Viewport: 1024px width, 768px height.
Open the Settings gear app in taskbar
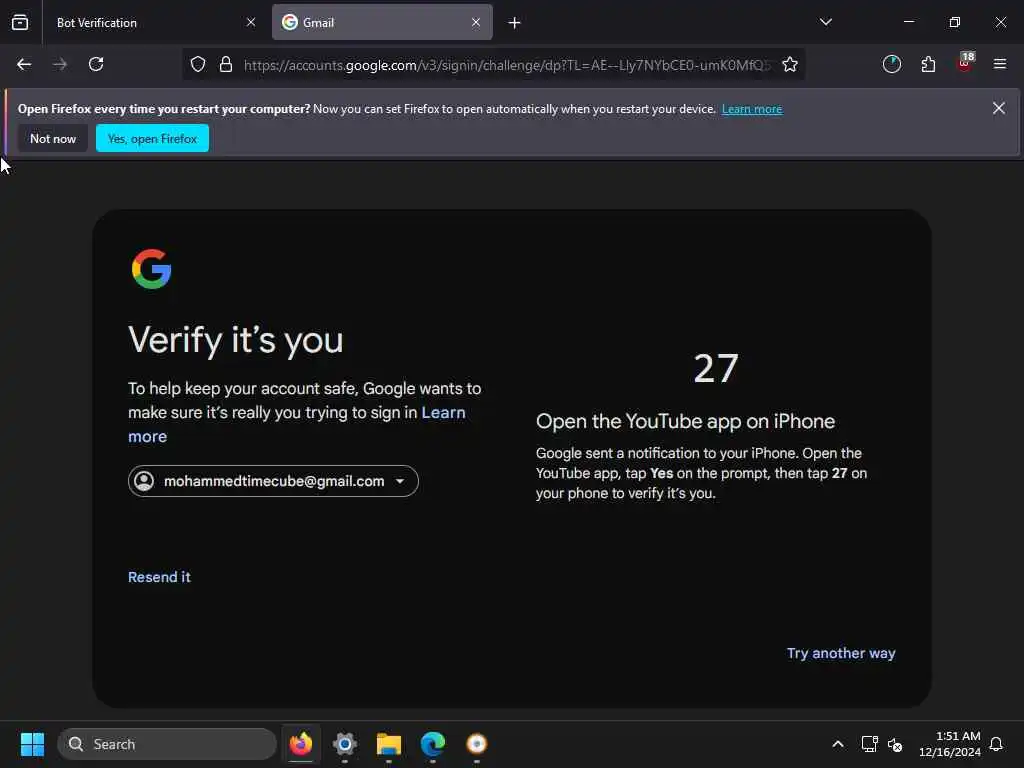(x=345, y=744)
